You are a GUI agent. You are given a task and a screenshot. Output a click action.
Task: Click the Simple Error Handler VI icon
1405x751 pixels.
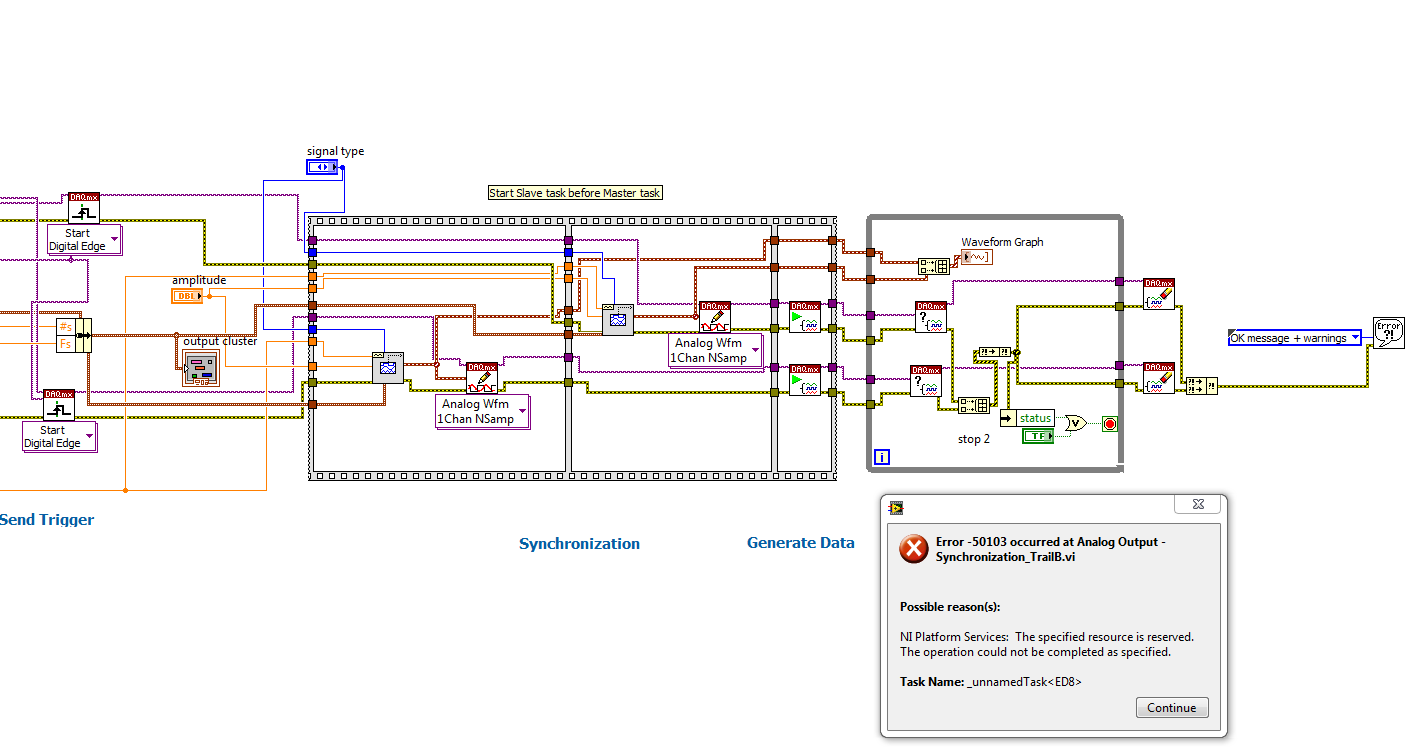[1388, 333]
